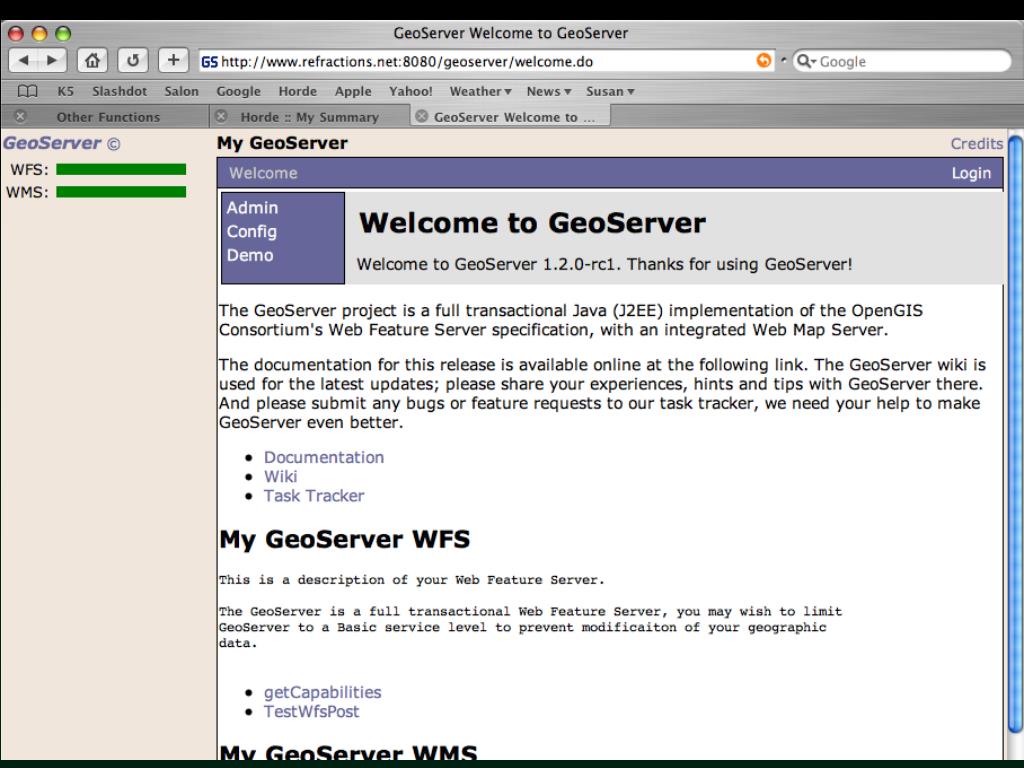Image resolution: width=1024 pixels, height=768 pixels.
Task: Close the Horde My Summary tab
Action: [x=221, y=116]
